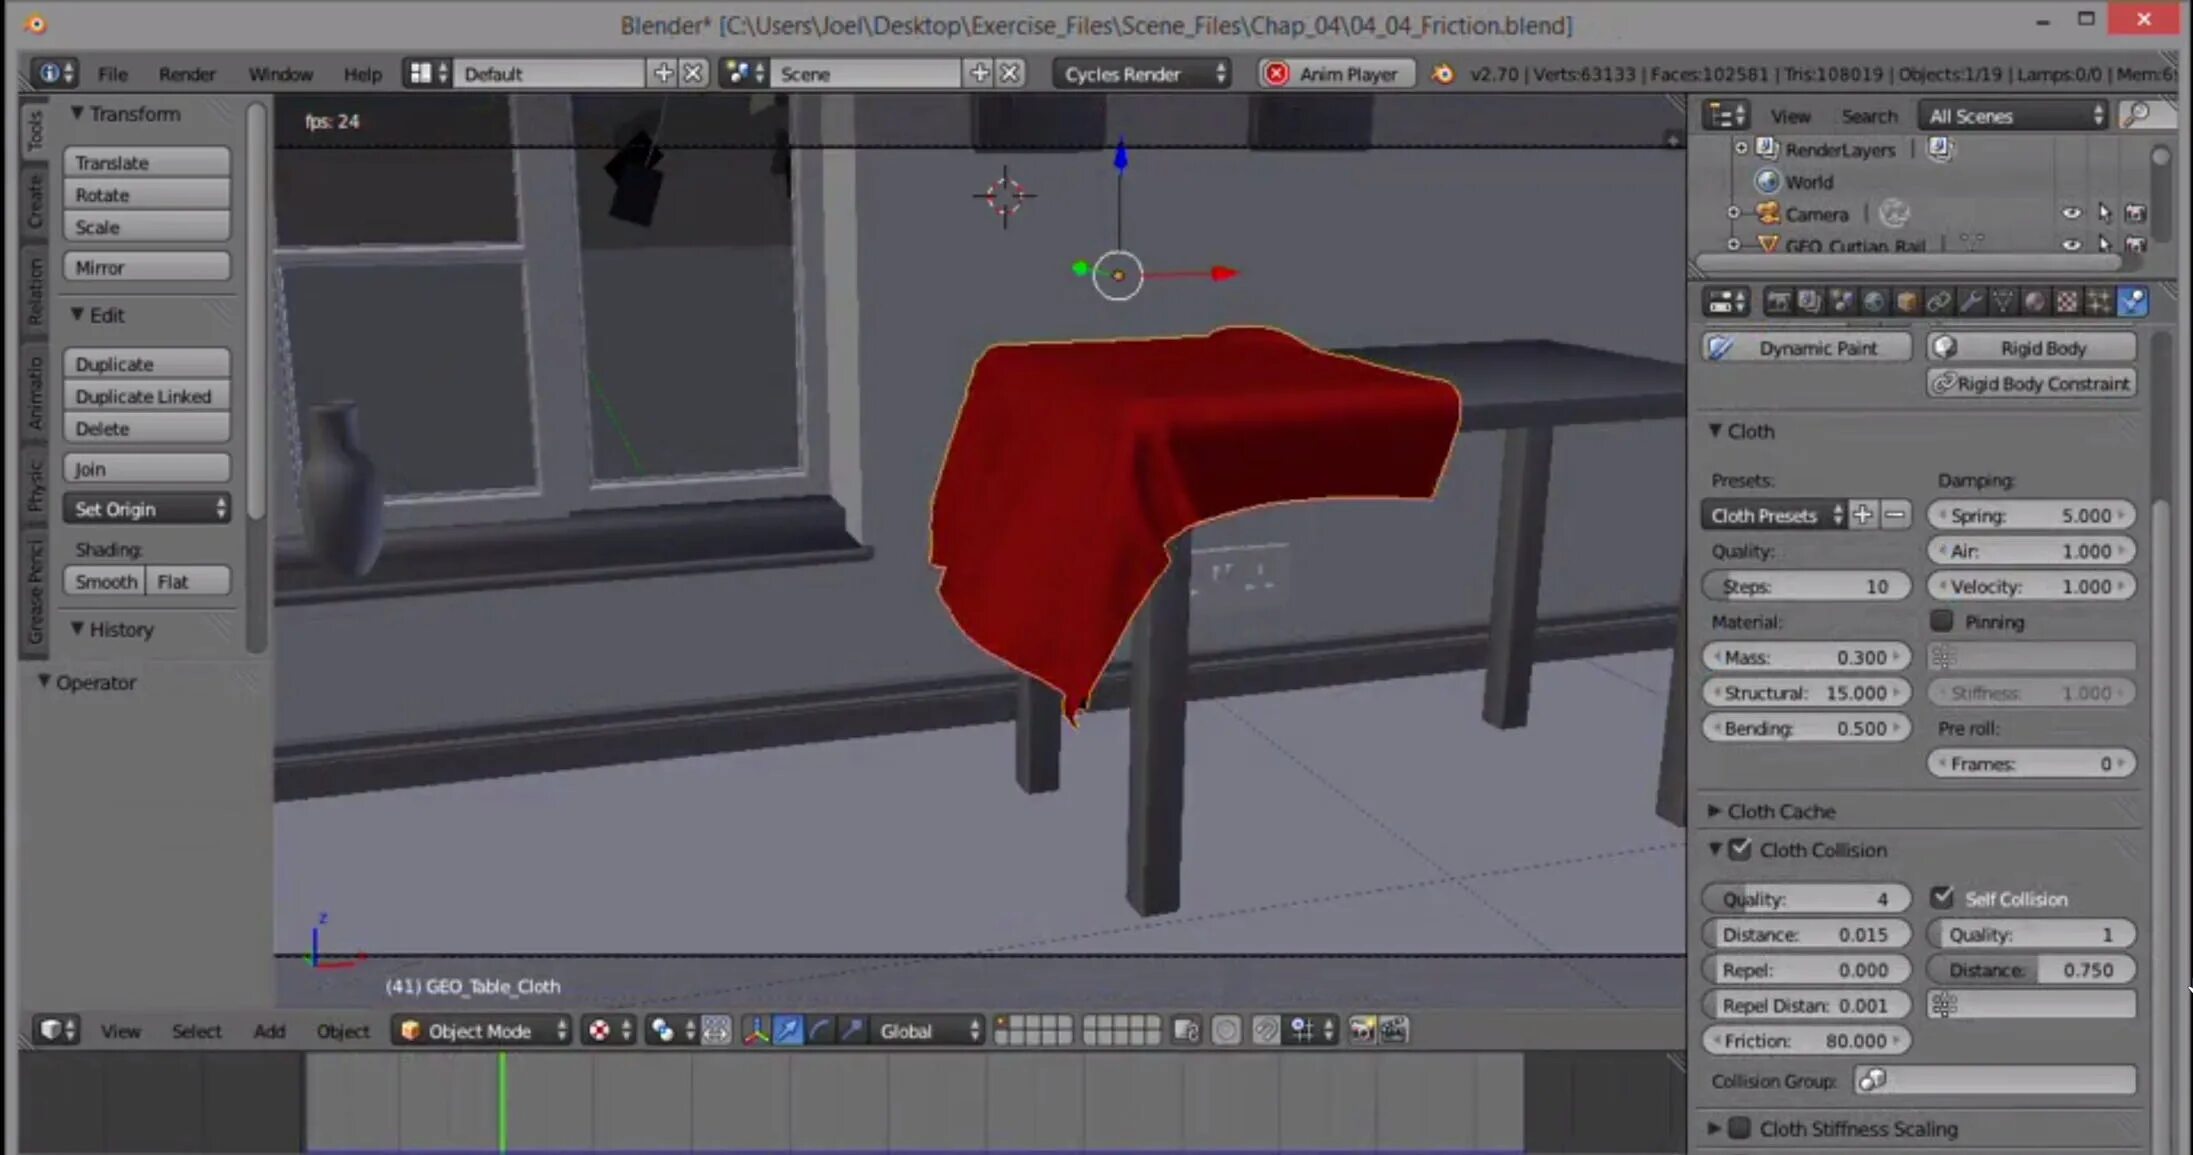
Task: Switch to the World properties tab
Action: (1874, 302)
